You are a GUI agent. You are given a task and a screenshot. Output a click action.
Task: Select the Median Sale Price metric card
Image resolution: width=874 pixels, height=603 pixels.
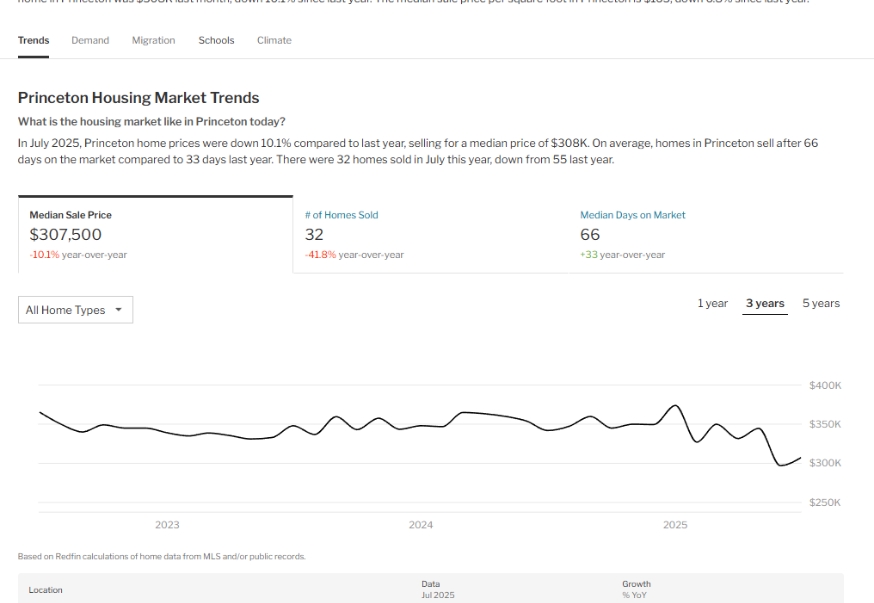click(x=155, y=235)
